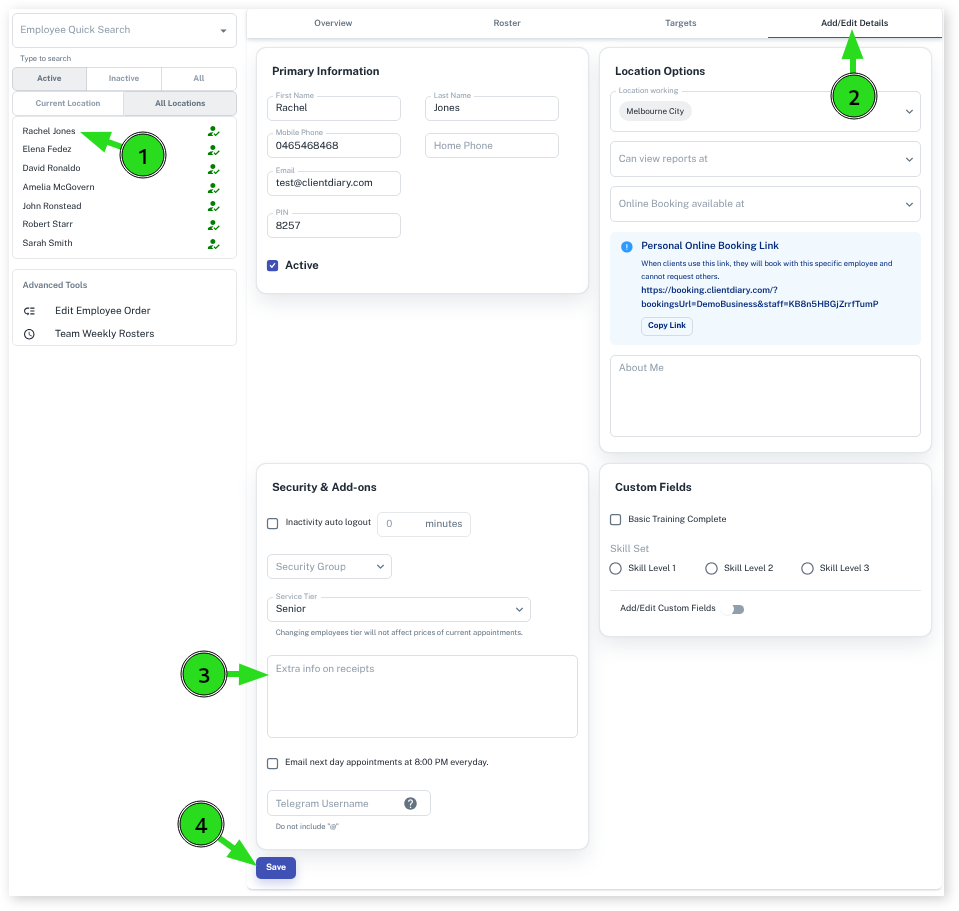Click the status icon next to Rachel Jones
The height and width of the screenshot is (911, 959).
pyautogui.click(x=212, y=131)
